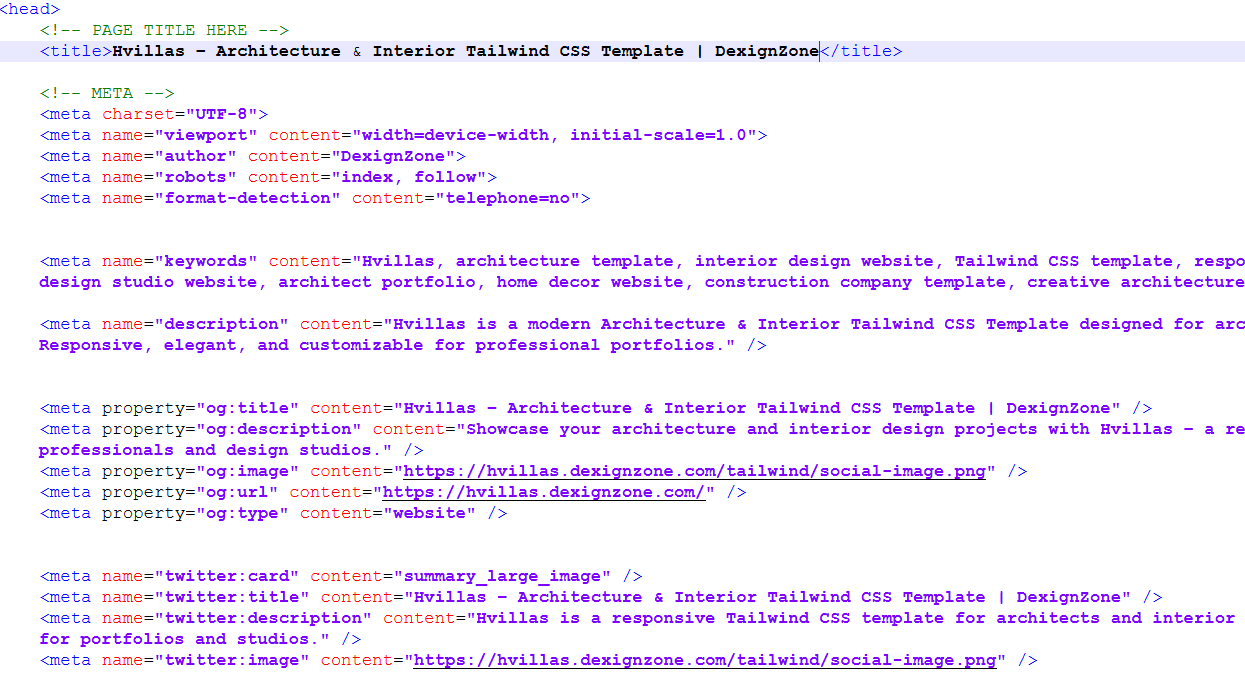Click the closing title tag
Viewport: 1245px width, 681px height.
click(x=861, y=51)
